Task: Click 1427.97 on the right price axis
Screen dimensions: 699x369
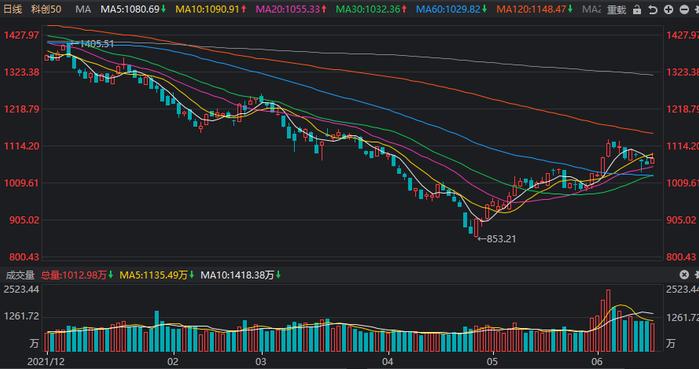Action: pos(682,35)
